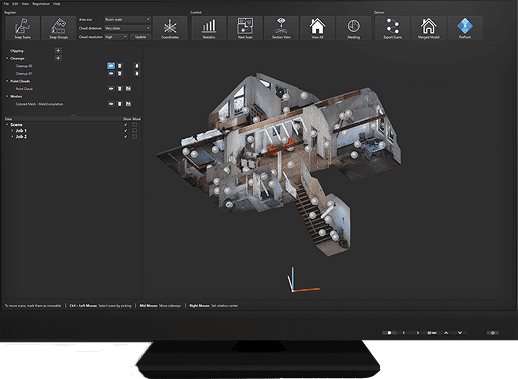Viewport: 518px width, 379px height.
Task: Launch the PinPoint tool
Action: [465, 28]
